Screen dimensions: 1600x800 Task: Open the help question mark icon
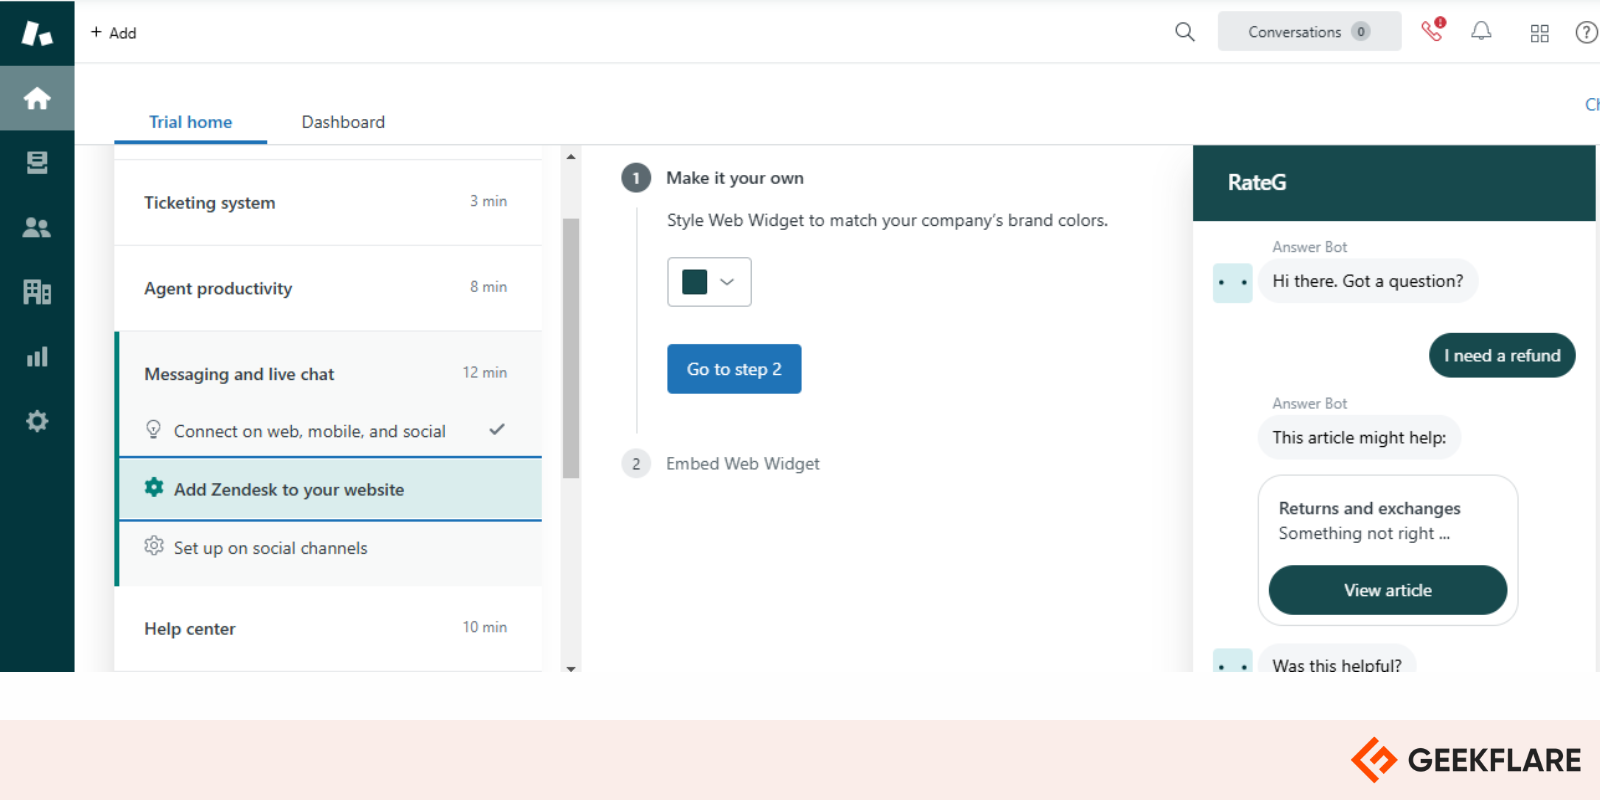[x=1586, y=33]
